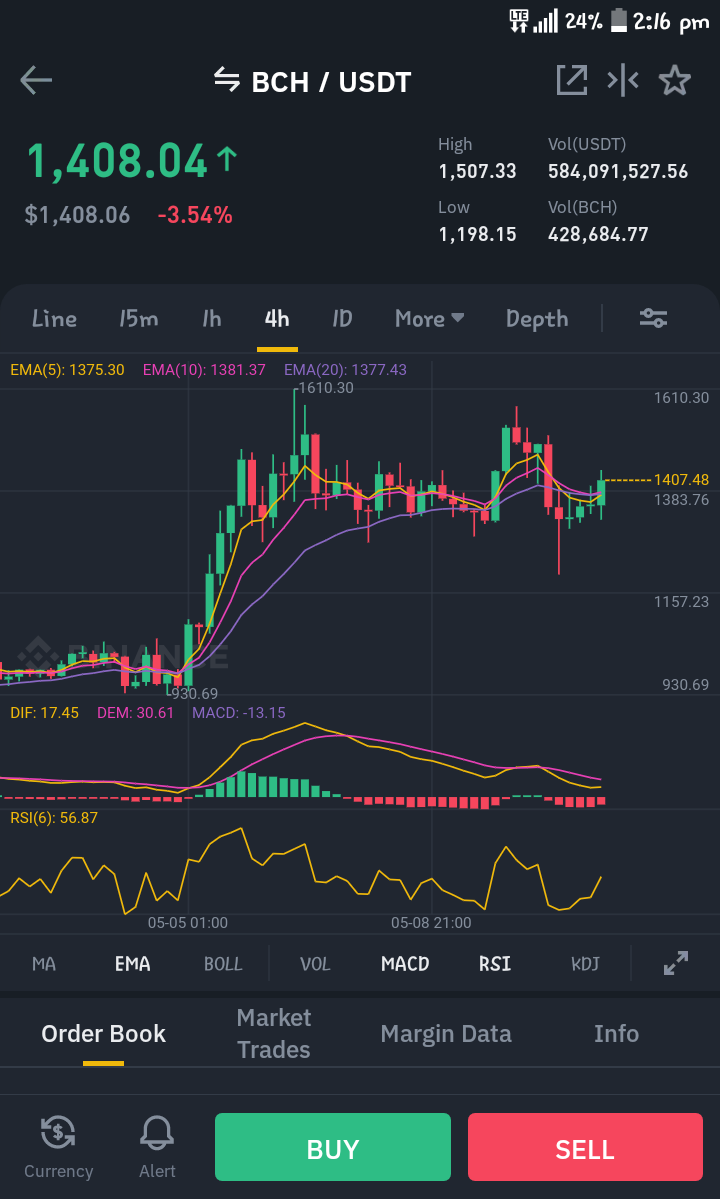
Task: Tap the chart compare/split icon
Action: pyautogui.click(x=623, y=80)
